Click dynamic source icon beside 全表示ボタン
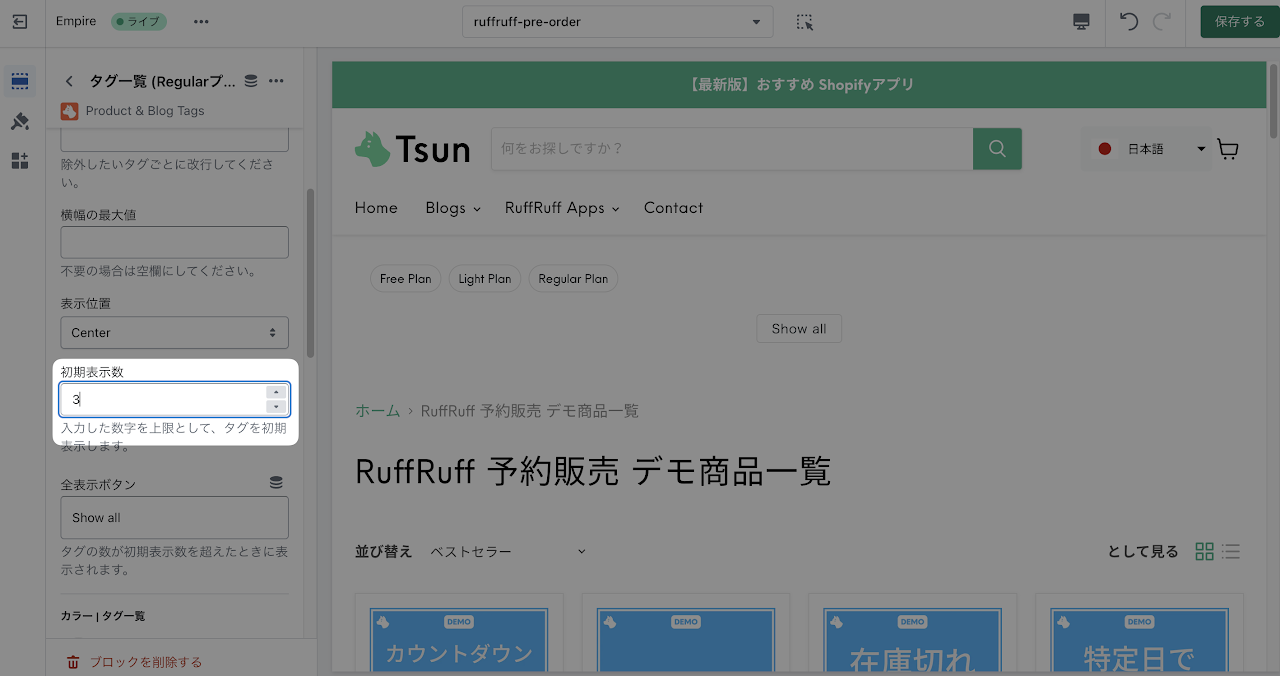The height and width of the screenshot is (676, 1280). (276, 483)
